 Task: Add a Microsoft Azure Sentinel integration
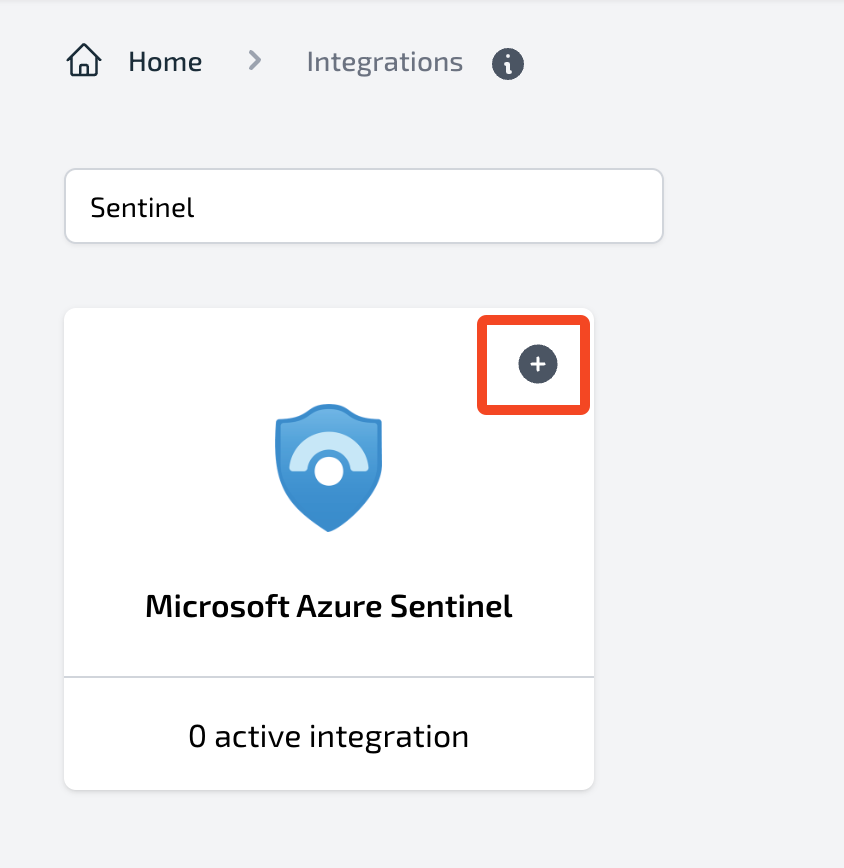pos(537,365)
